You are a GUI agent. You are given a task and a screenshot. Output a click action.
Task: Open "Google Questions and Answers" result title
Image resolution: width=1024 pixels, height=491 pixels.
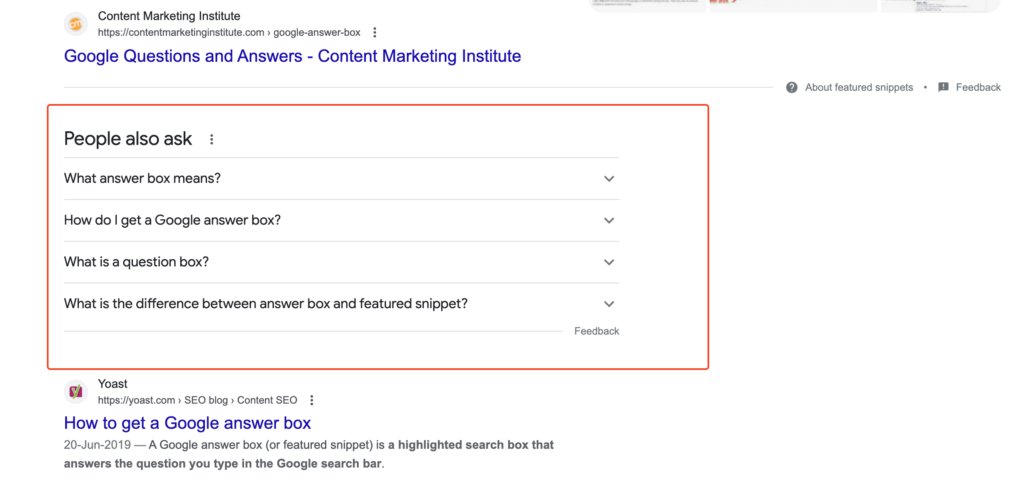292,56
